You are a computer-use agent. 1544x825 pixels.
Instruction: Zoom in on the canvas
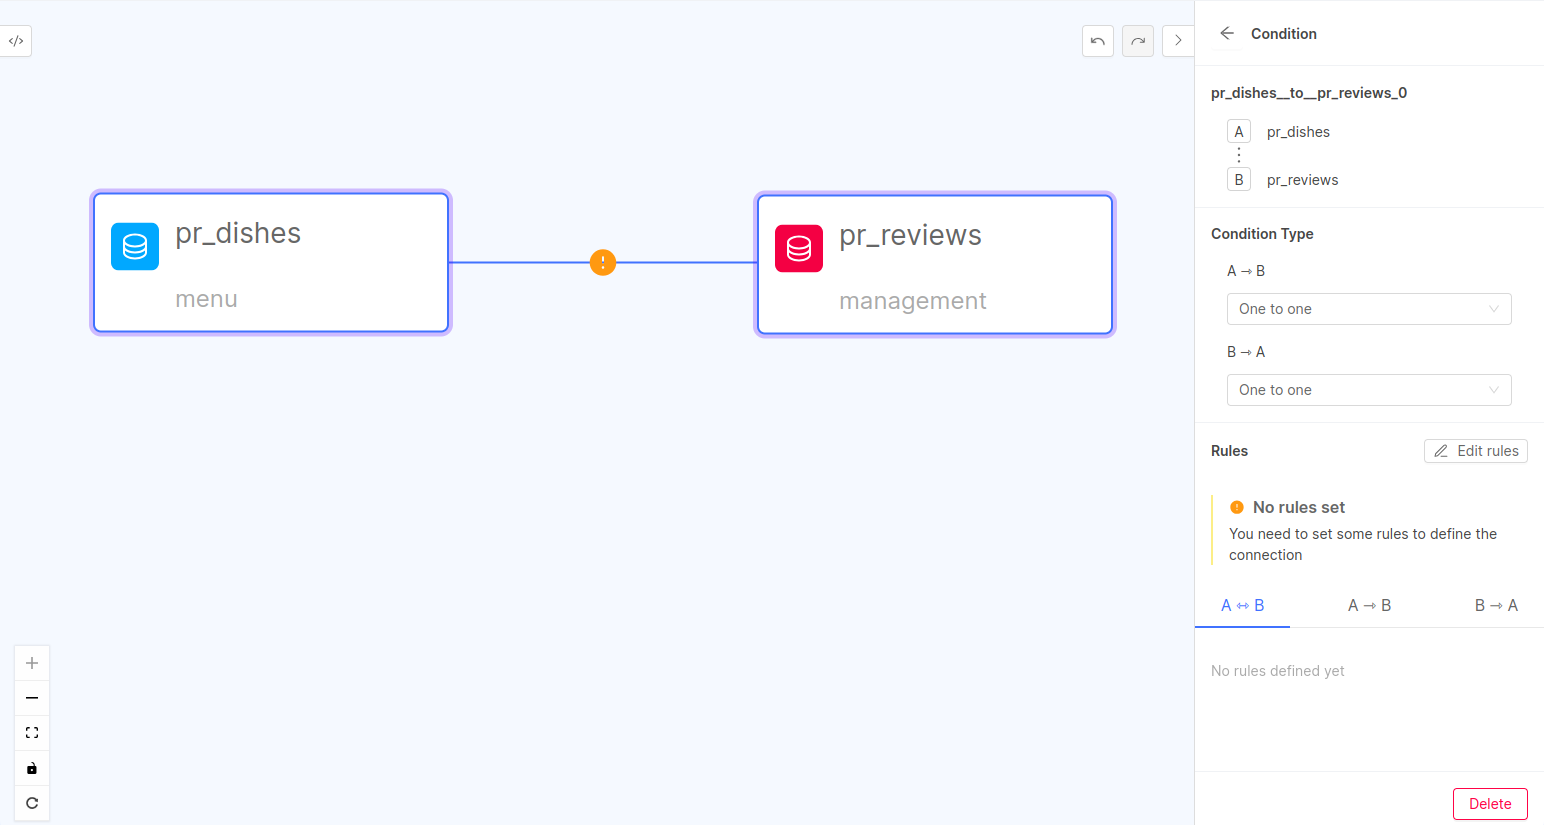[x=32, y=663]
